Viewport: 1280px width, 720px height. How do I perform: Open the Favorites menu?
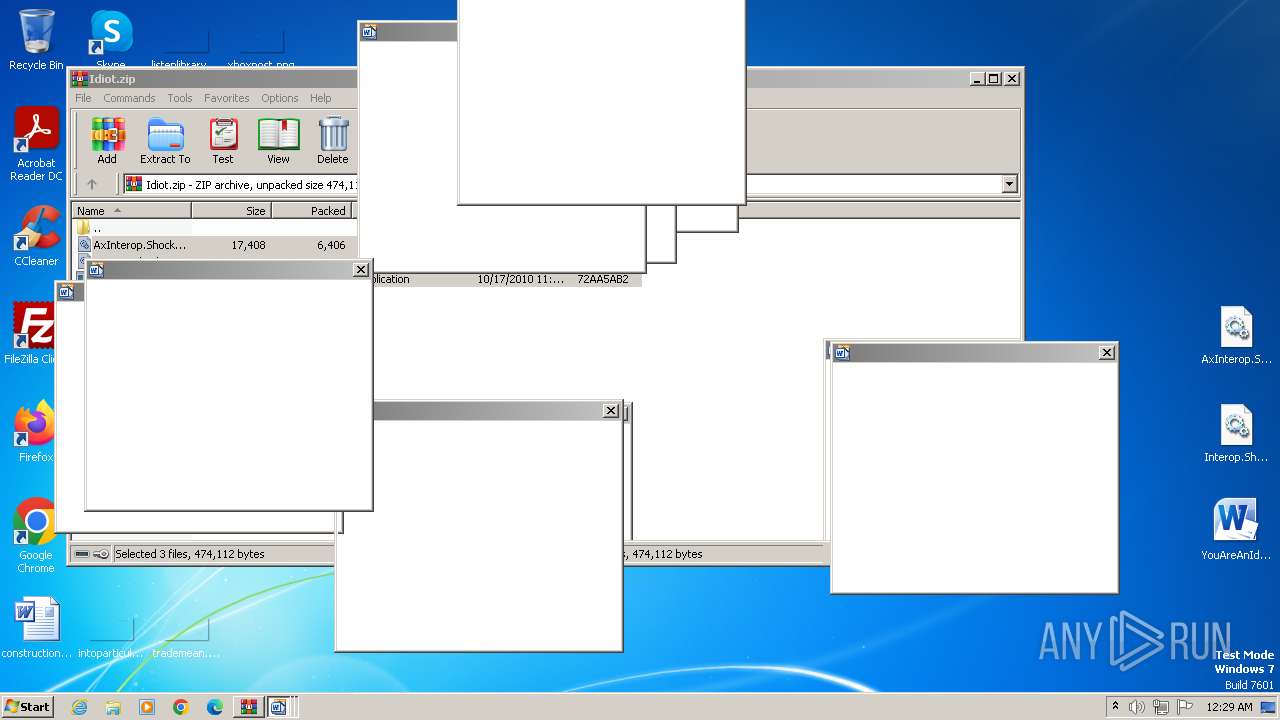(227, 98)
